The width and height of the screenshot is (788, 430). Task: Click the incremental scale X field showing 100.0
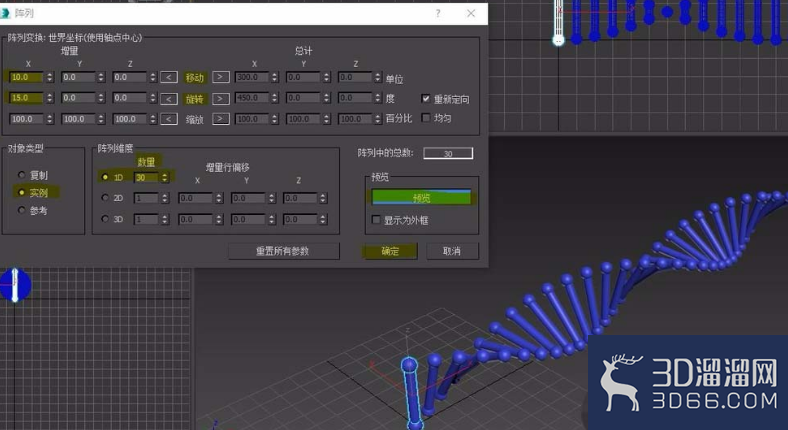pos(28,119)
